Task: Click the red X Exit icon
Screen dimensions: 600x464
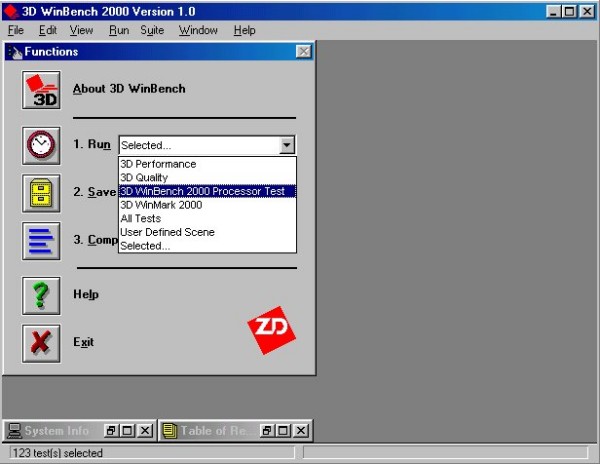Action: (x=41, y=344)
